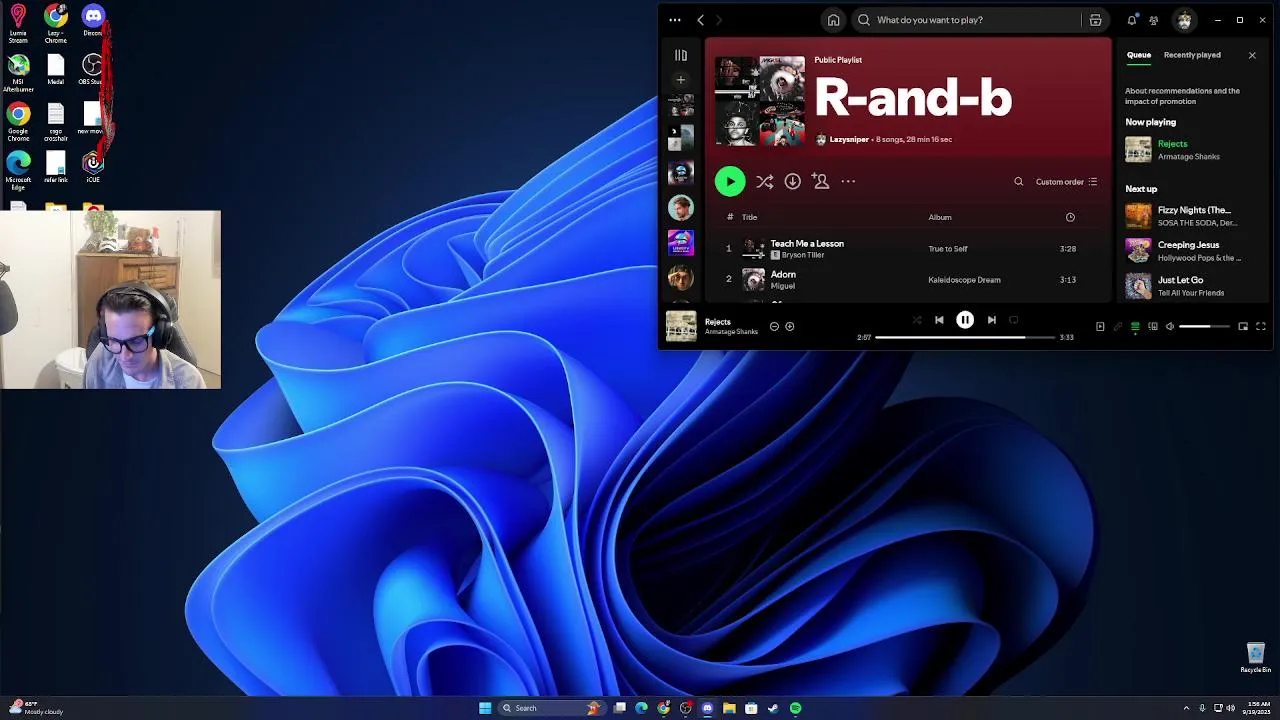Image resolution: width=1280 pixels, height=720 pixels.
Task: Click the forward navigation arrow in Spotify
Action: point(718,20)
